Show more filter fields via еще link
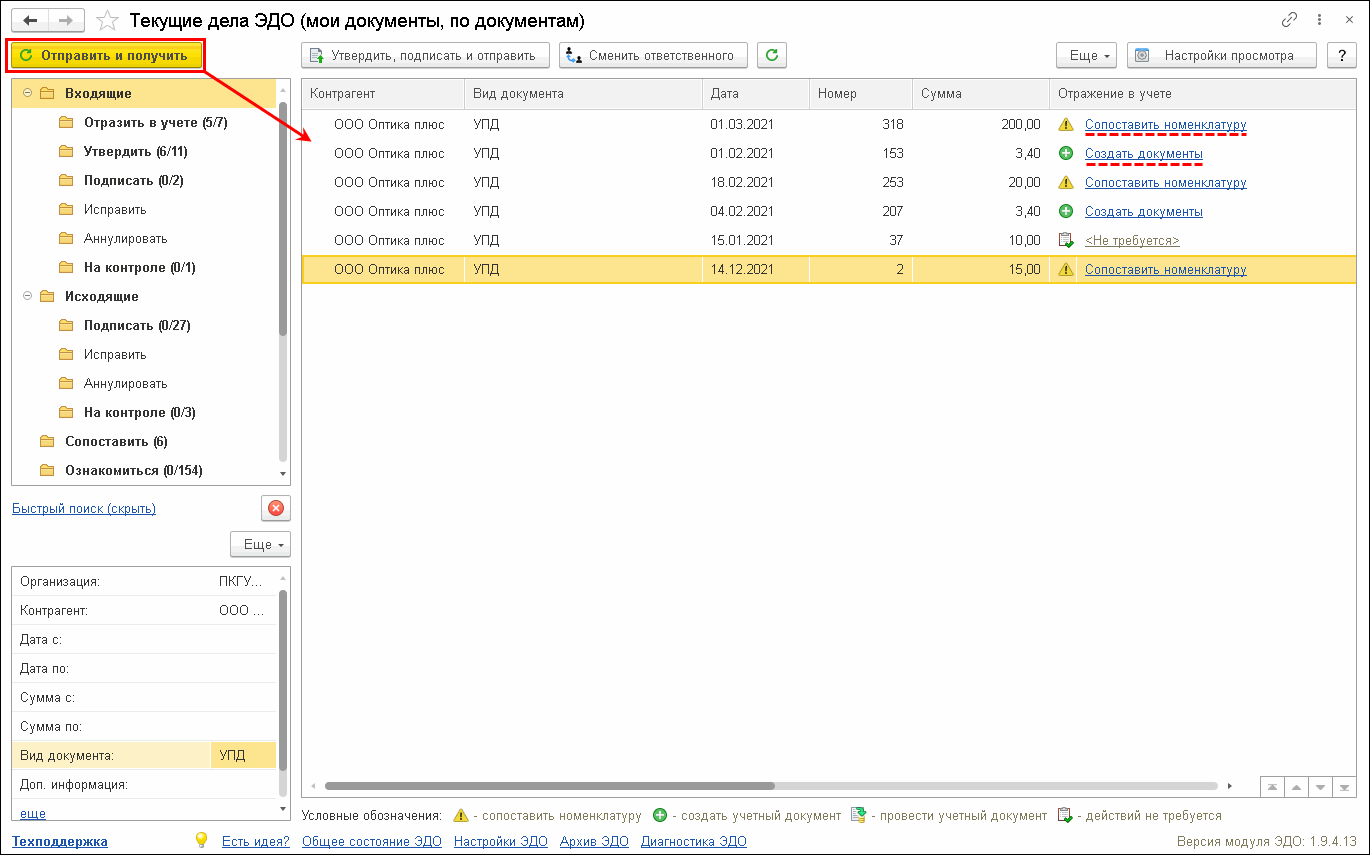This screenshot has width=1370, height=855. pyautogui.click(x=33, y=814)
